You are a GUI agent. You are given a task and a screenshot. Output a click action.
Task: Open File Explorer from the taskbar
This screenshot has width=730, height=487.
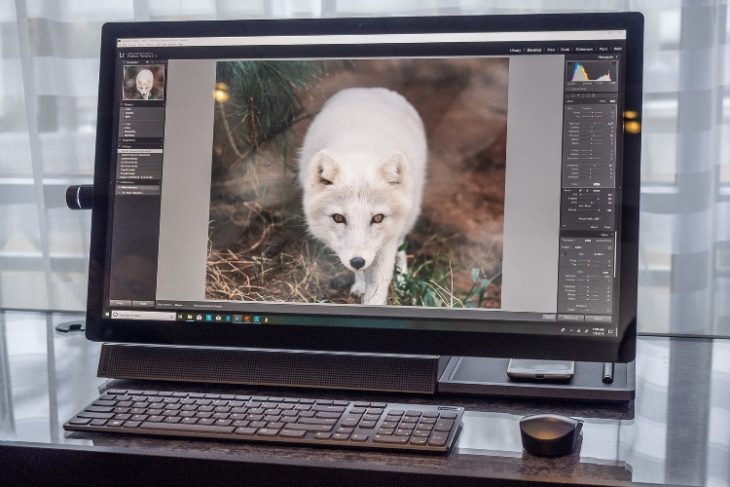[x=190, y=317]
